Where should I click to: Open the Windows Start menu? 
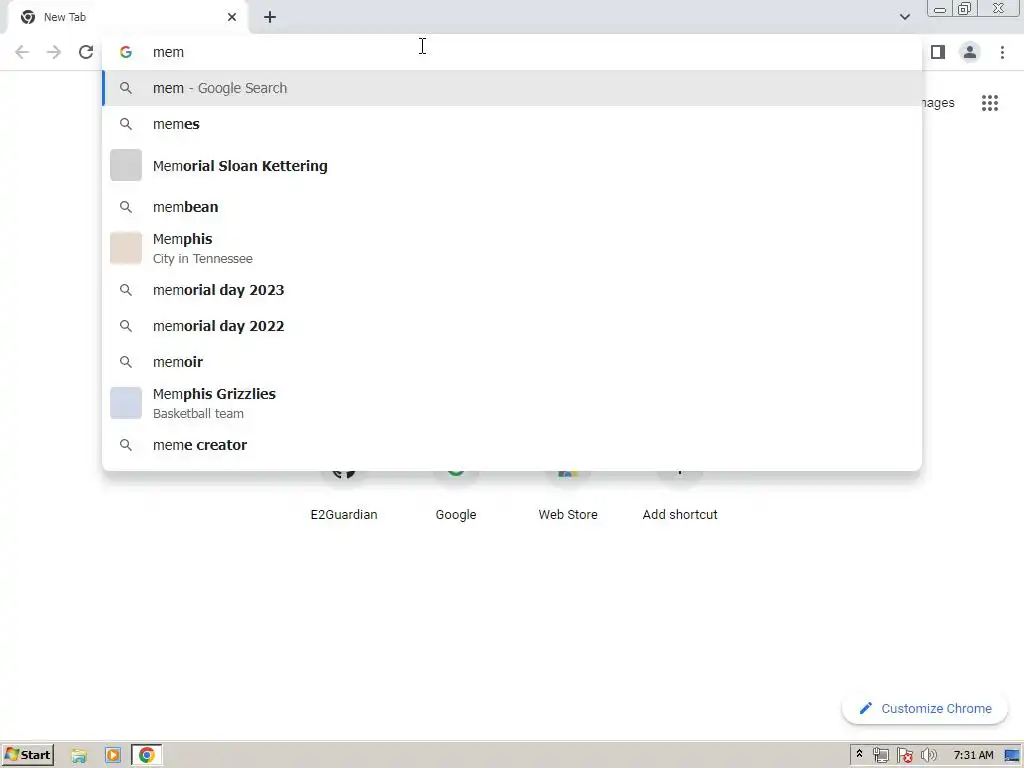coord(28,756)
